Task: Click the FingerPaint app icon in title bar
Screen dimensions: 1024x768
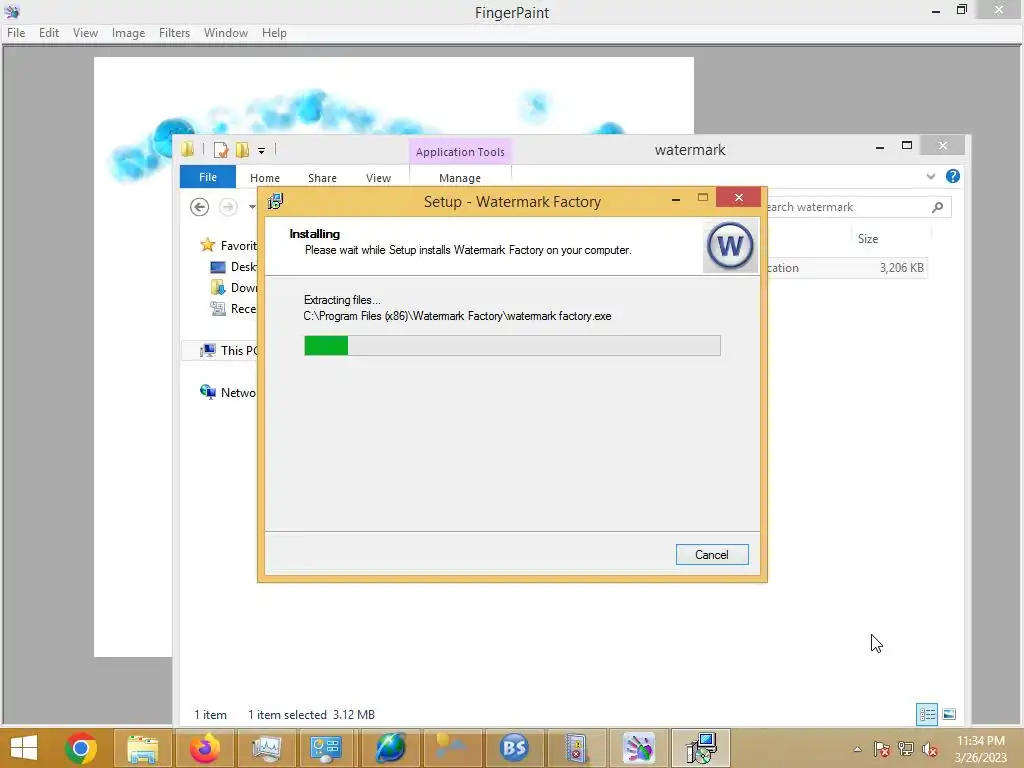Action: [12, 12]
